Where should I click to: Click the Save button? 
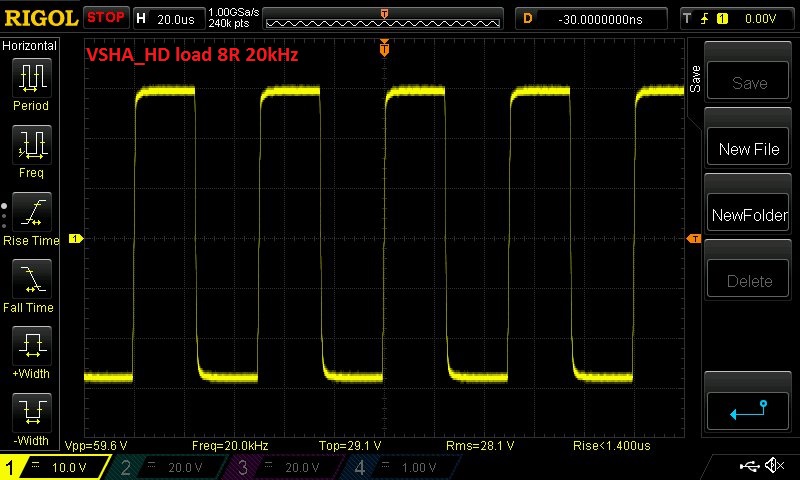[x=748, y=80]
